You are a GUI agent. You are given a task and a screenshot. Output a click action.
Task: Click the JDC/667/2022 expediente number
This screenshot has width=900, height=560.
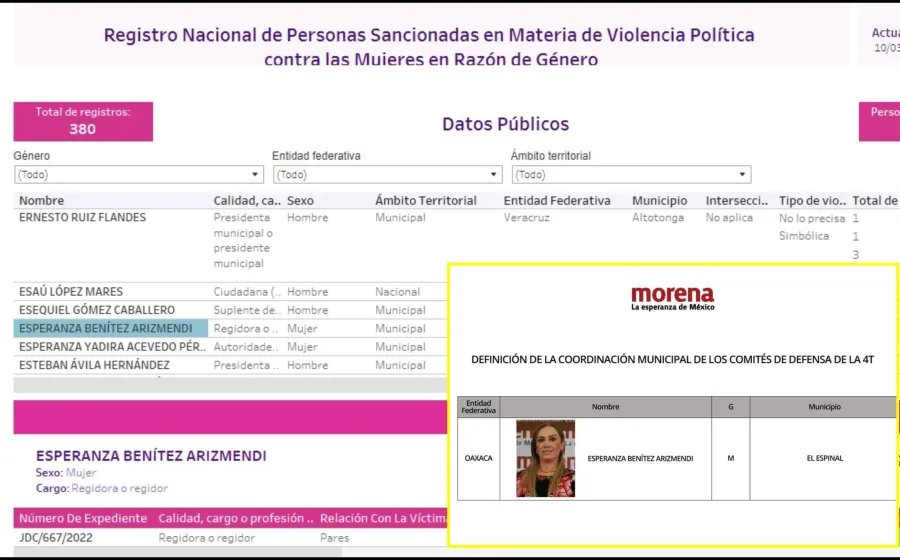tap(56, 538)
